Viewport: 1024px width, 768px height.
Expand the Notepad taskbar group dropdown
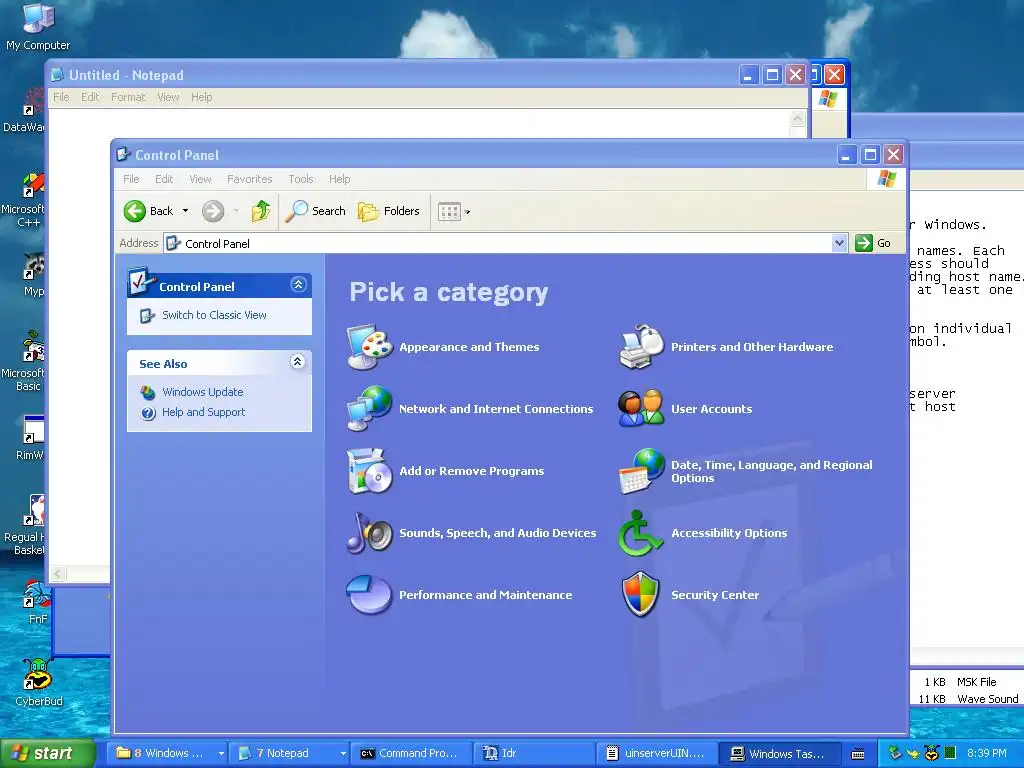(x=343, y=754)
